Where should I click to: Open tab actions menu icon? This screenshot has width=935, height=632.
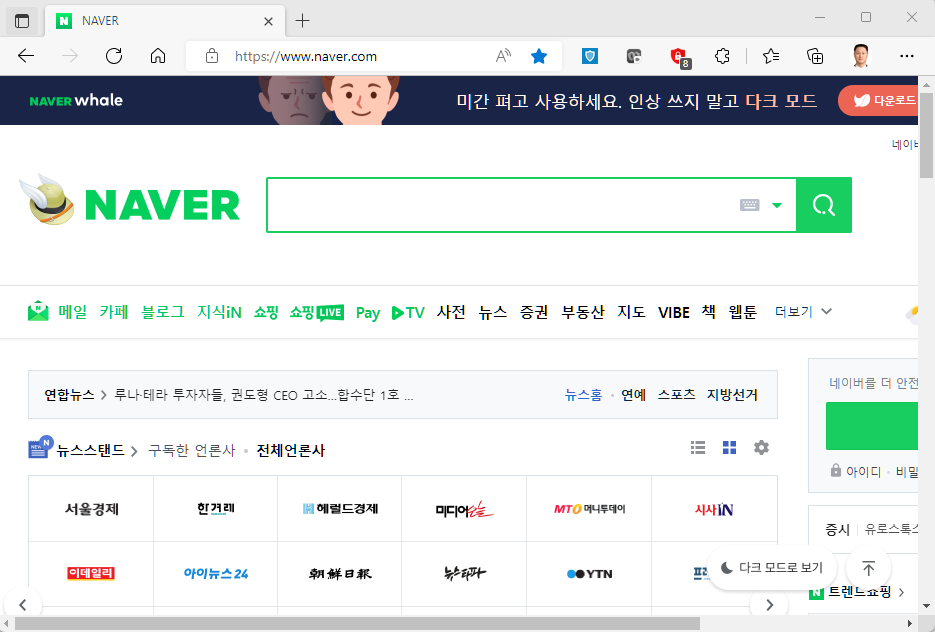pyautogui.click(x=22, y=21)
